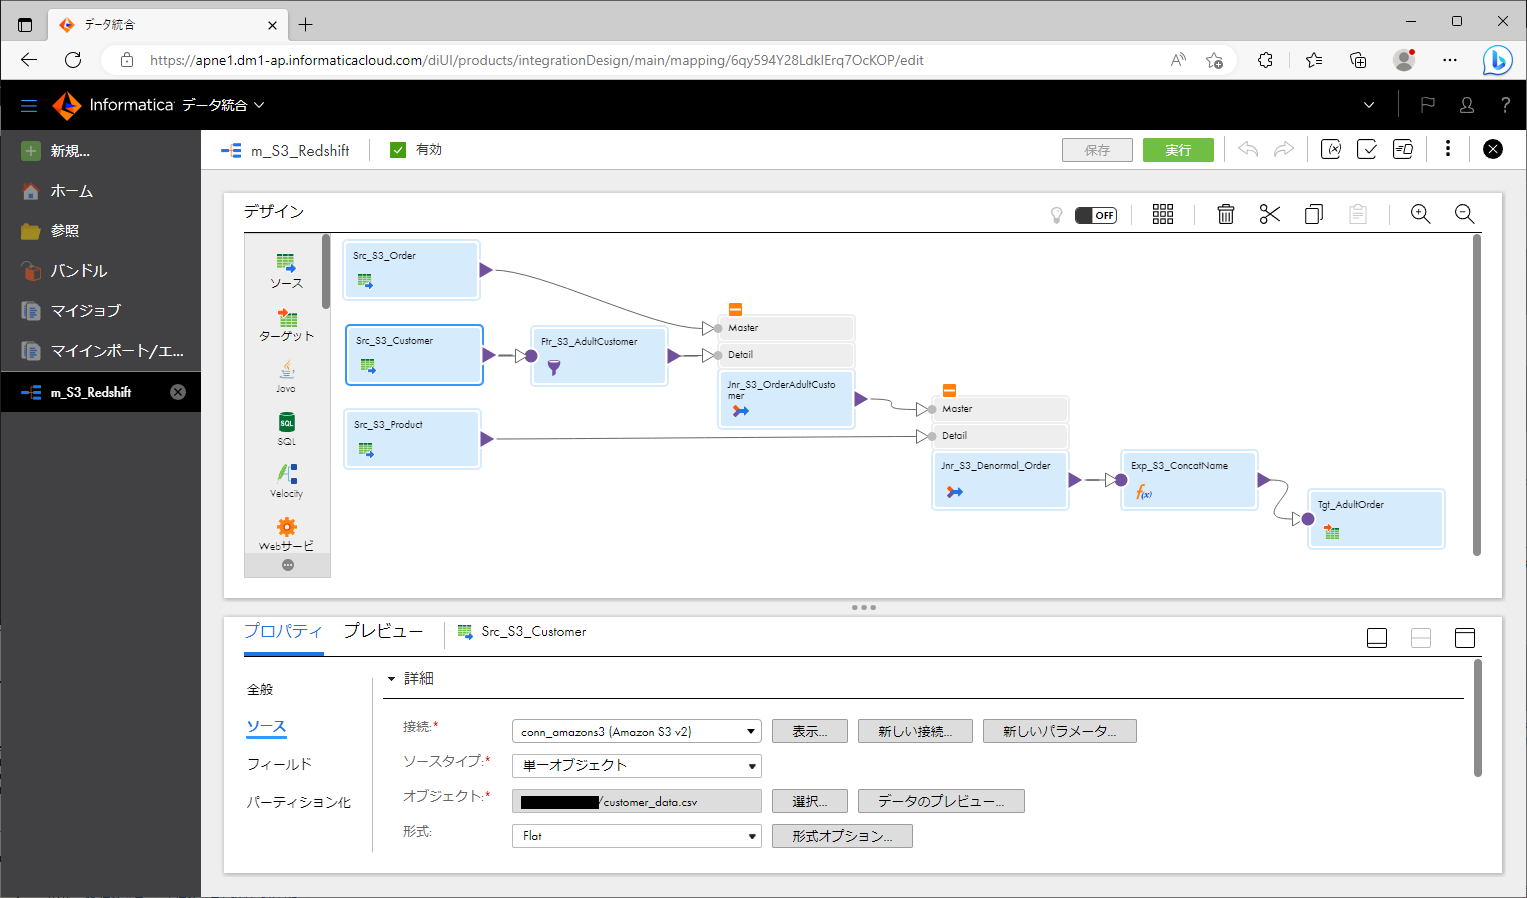Viewport: 1527px width, 898px height.
Task: Open the 接続 connection dropdown conn_amazons3
Action: coord(636,730)
